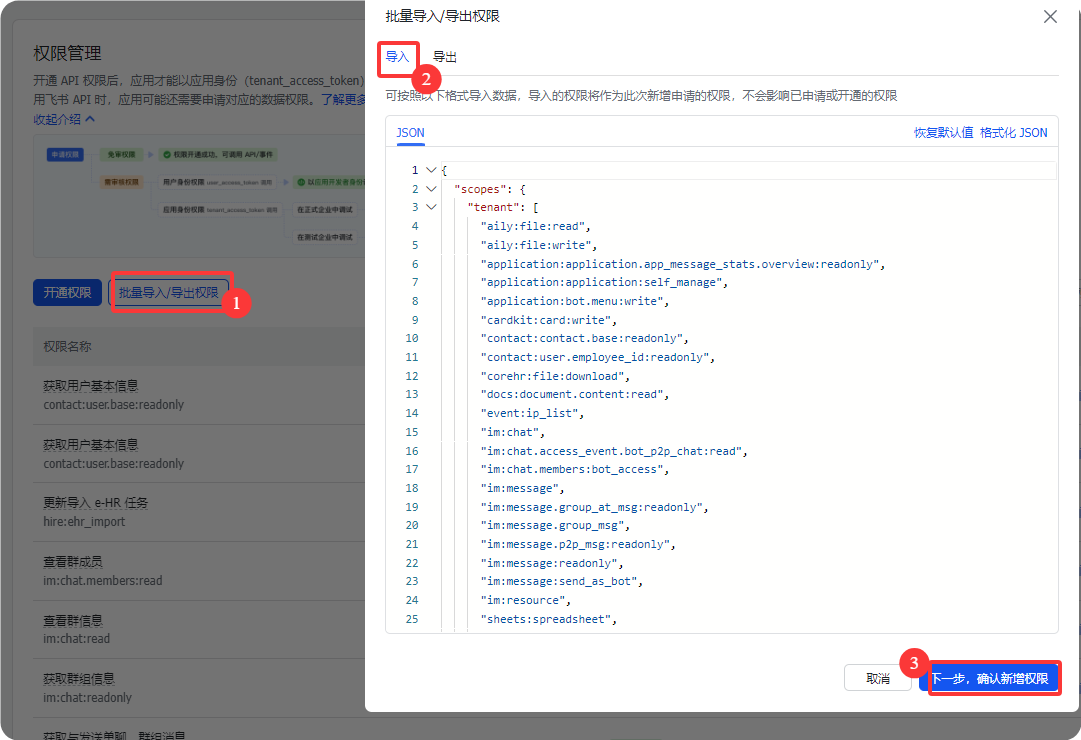Click 下一步，确认新增权限 button

(990, 678)
